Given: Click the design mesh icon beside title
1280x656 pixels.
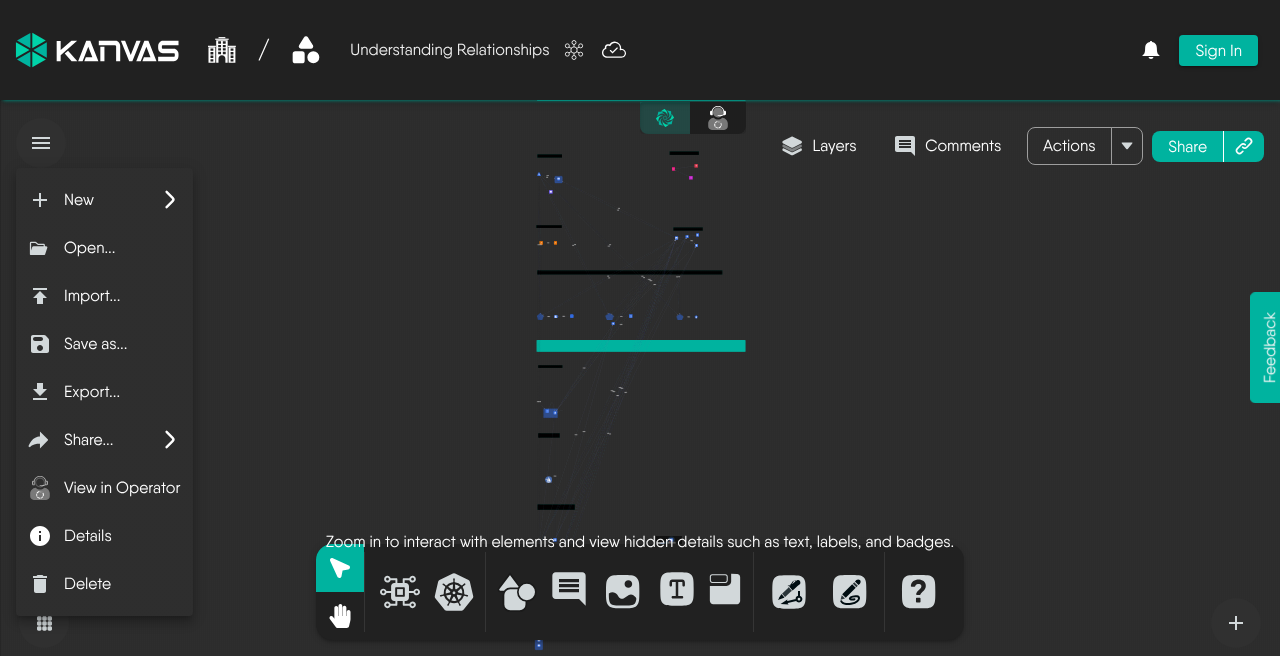Looking at the screenshot, I should coord(574,50).
